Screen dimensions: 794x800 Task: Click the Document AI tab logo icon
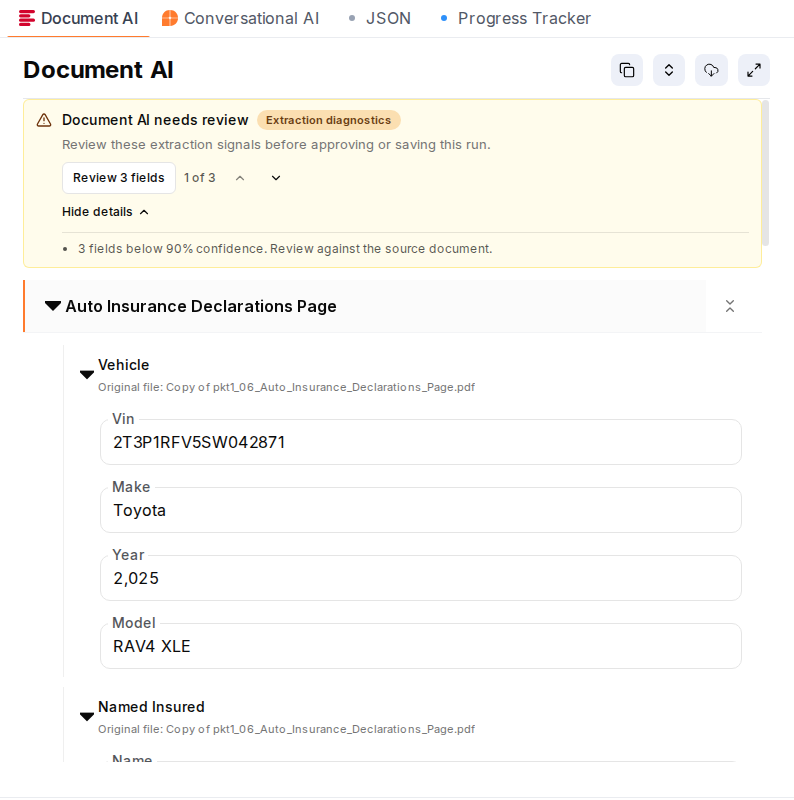pos(27,18)
